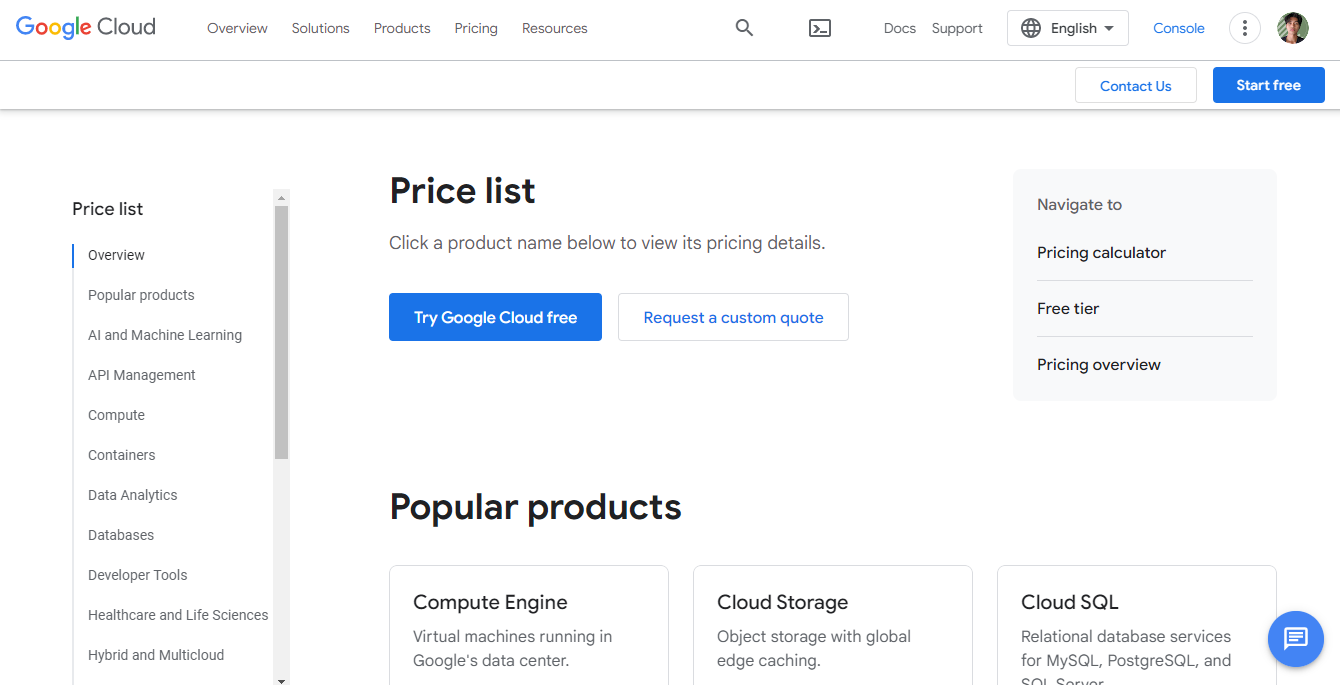
Task: Expand the English language dropdown arrow
Action: click(1109, 29)
